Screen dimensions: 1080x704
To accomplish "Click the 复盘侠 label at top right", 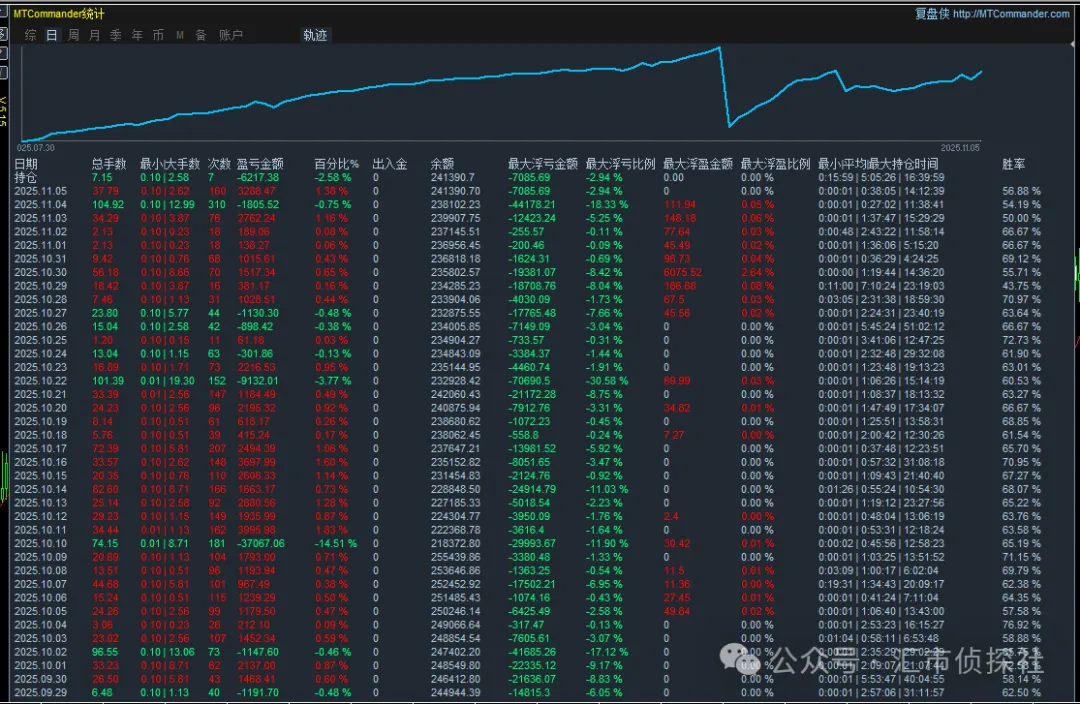I will click(x=931, y=14).
